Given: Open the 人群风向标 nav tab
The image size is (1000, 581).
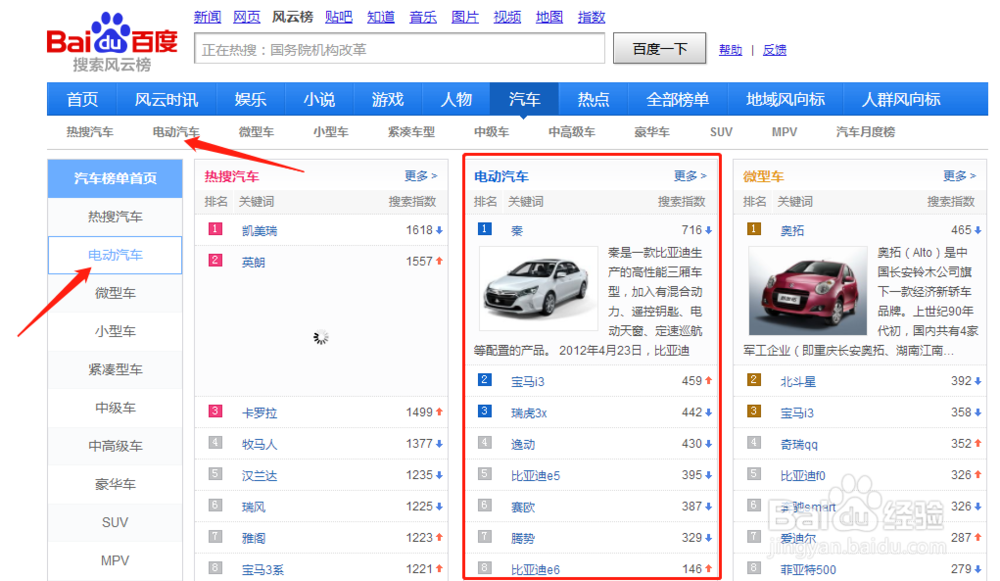Looking at the screenshot, I should (x=901, y=99).
